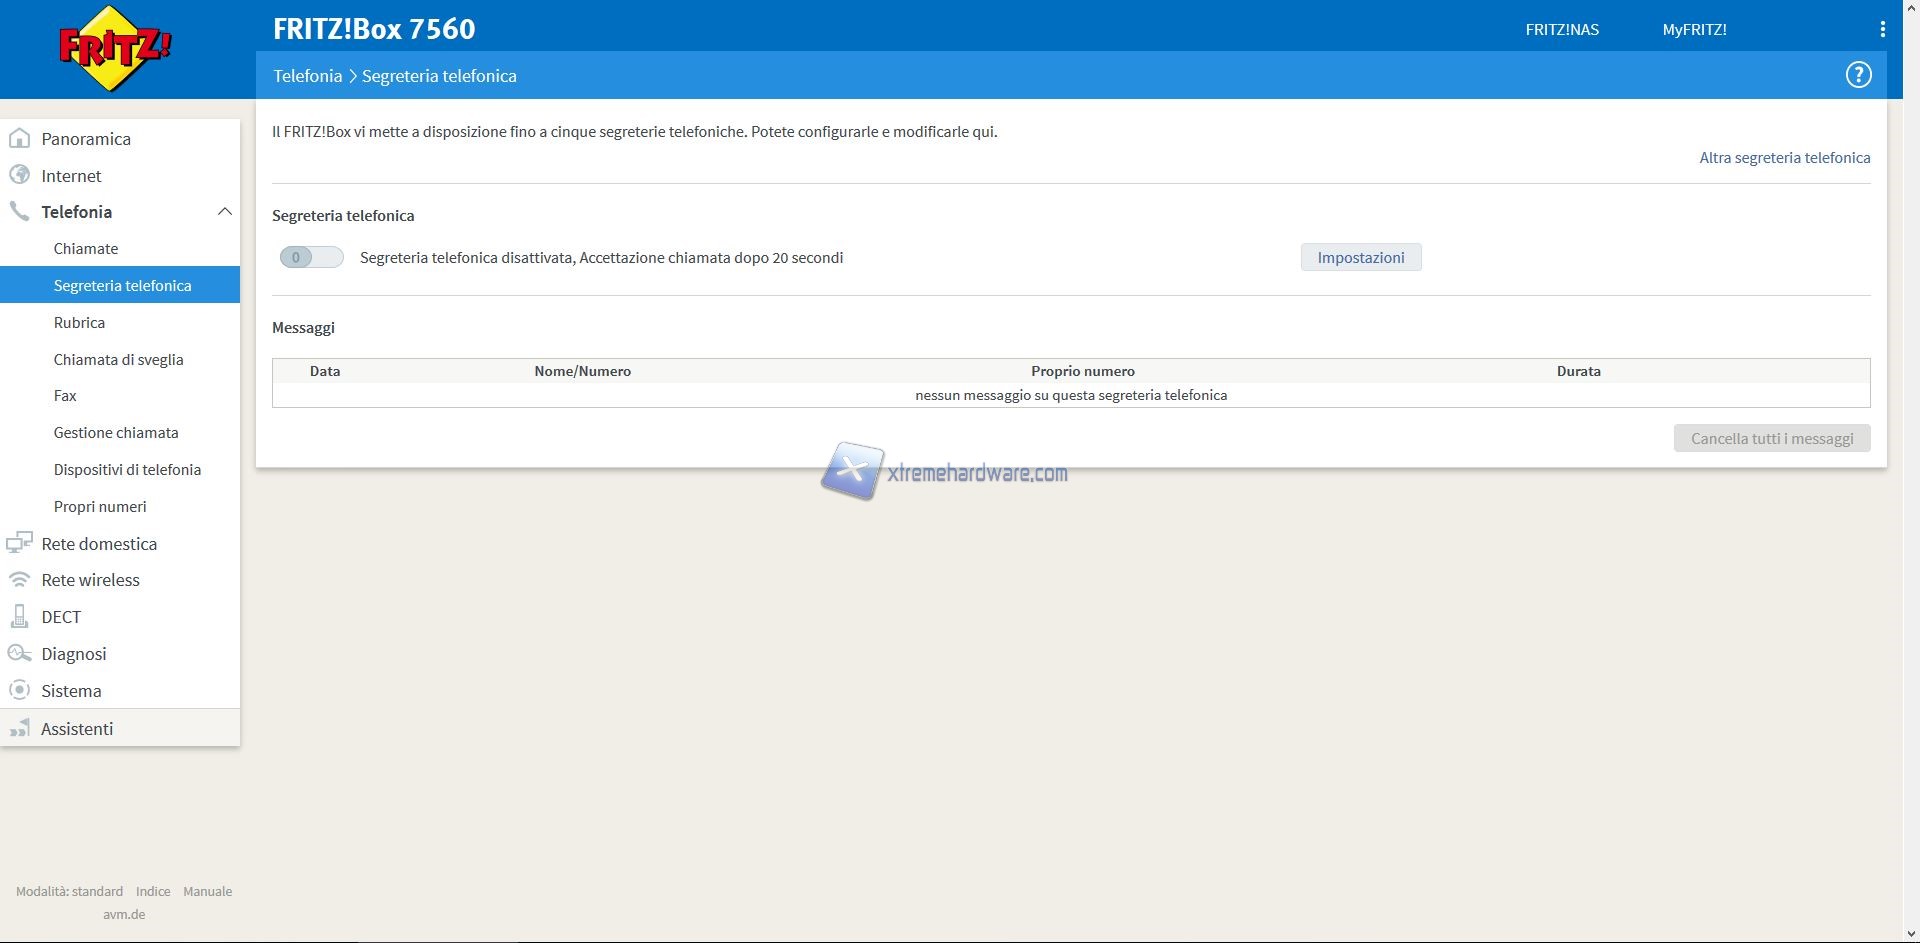Open the three-dot options menu
Image resolution: width=1920 pixels, height=943 pixels.
tap(1882, 30)
